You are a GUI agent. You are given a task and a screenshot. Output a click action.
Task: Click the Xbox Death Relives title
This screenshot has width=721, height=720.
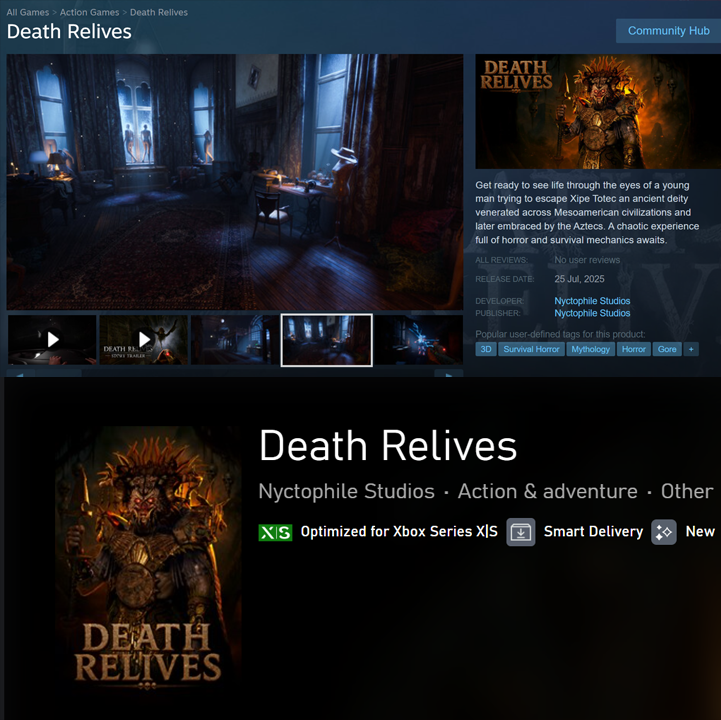tap(388, 446)
